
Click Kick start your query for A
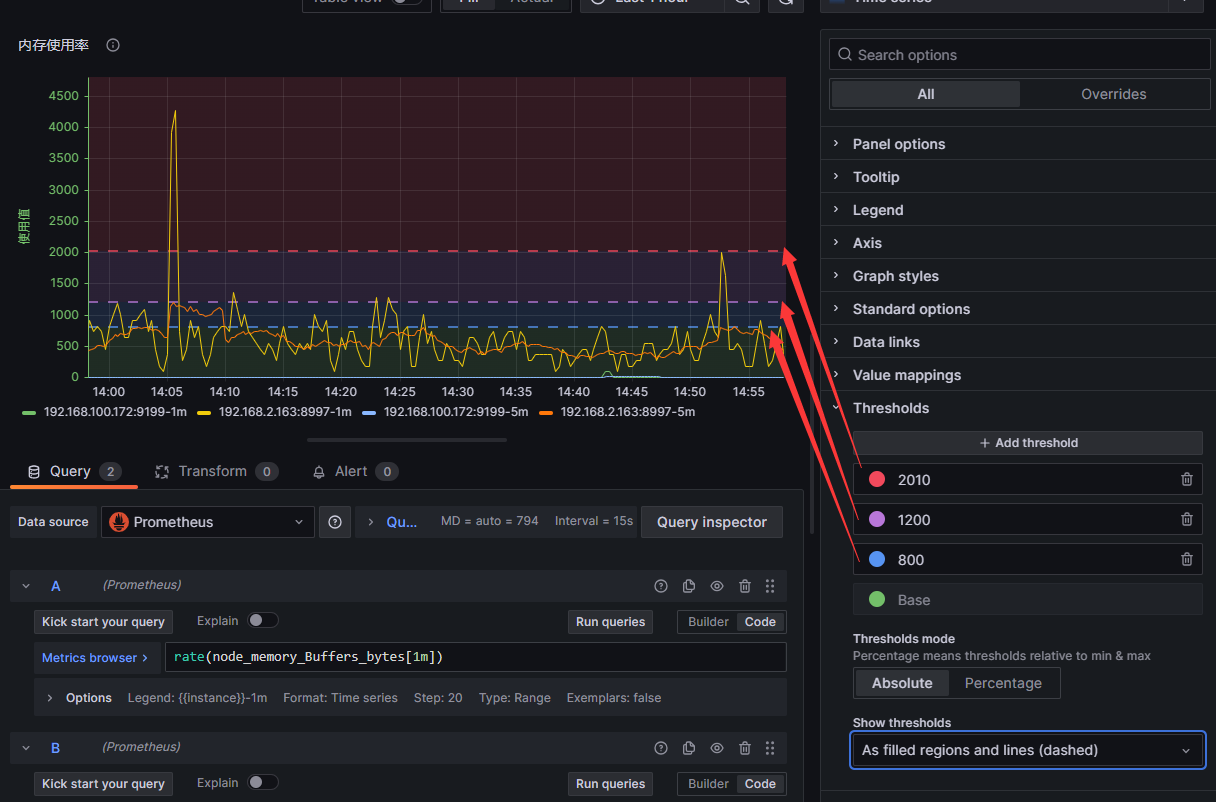click(x=103, y=622)
